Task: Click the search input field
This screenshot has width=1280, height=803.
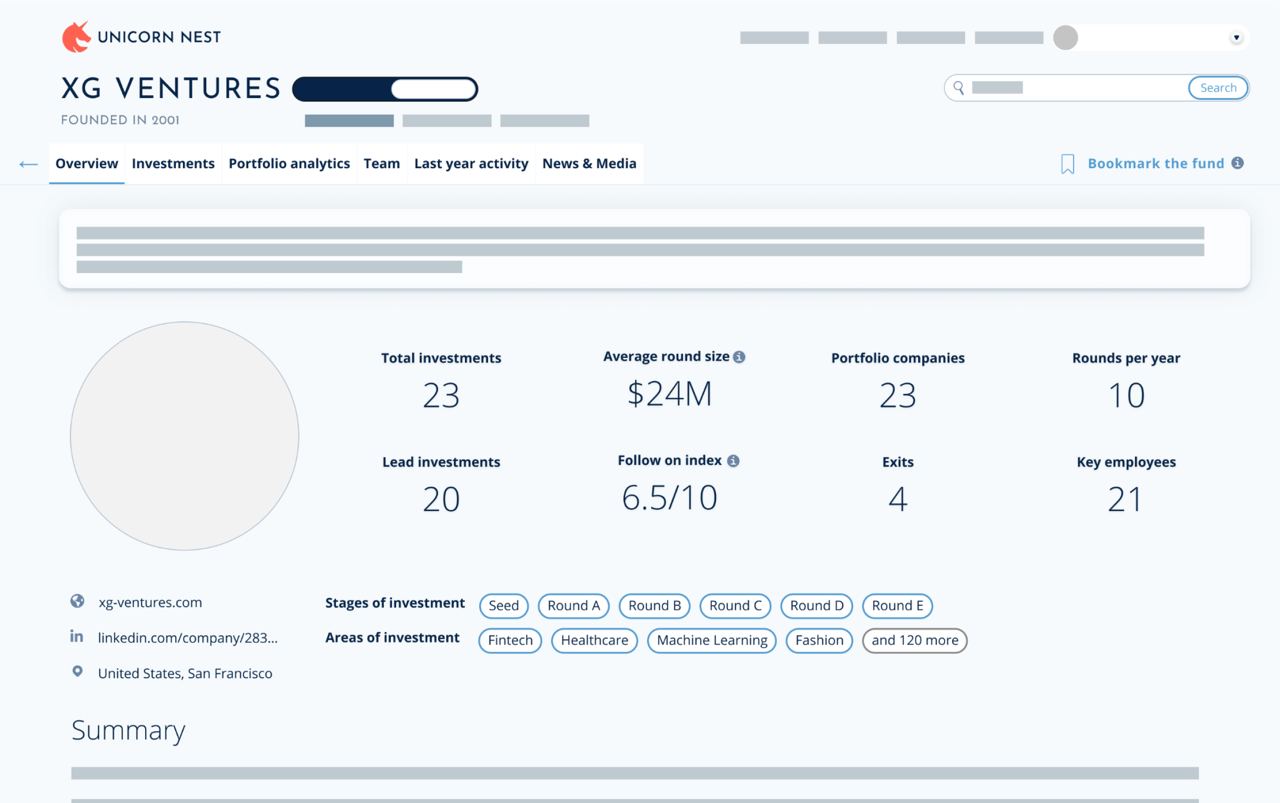Action: (x=1075, y=88)
